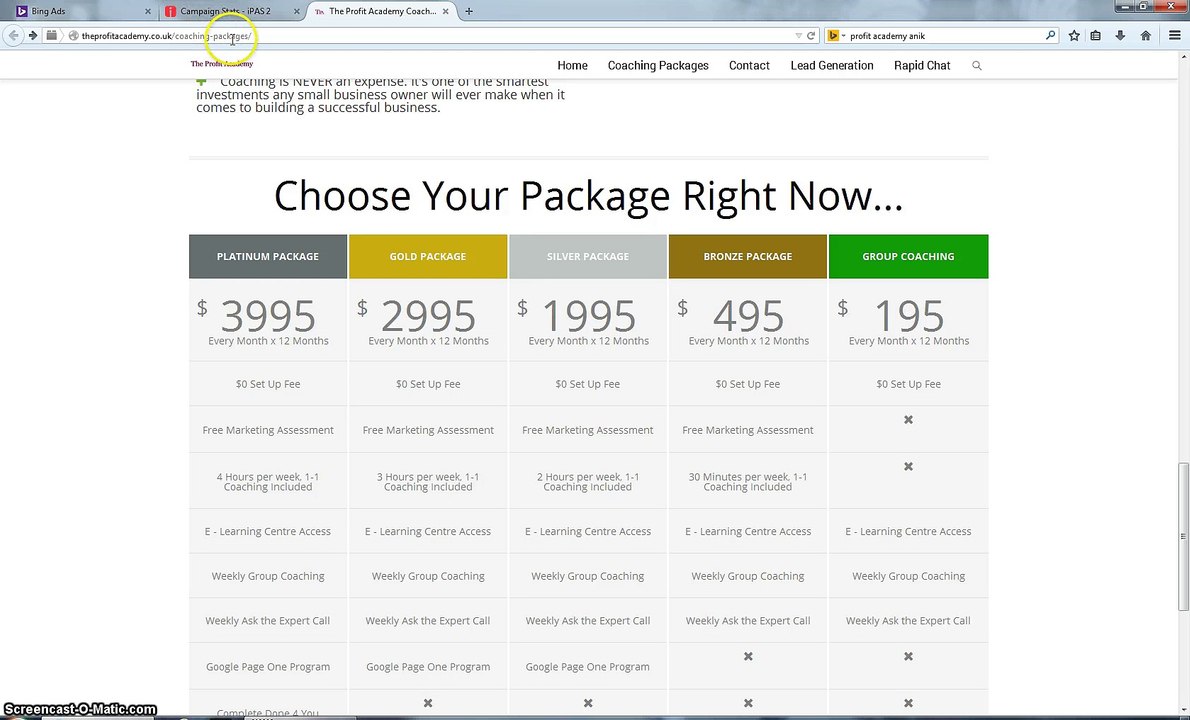Click the 'Choose Your Package Right Now...' heading

click(x=588, y=196)
